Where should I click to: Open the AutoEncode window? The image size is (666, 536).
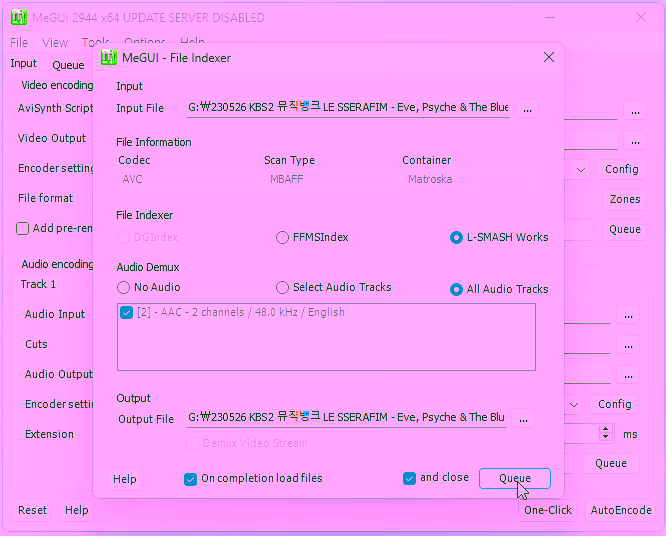pos(621,510)
